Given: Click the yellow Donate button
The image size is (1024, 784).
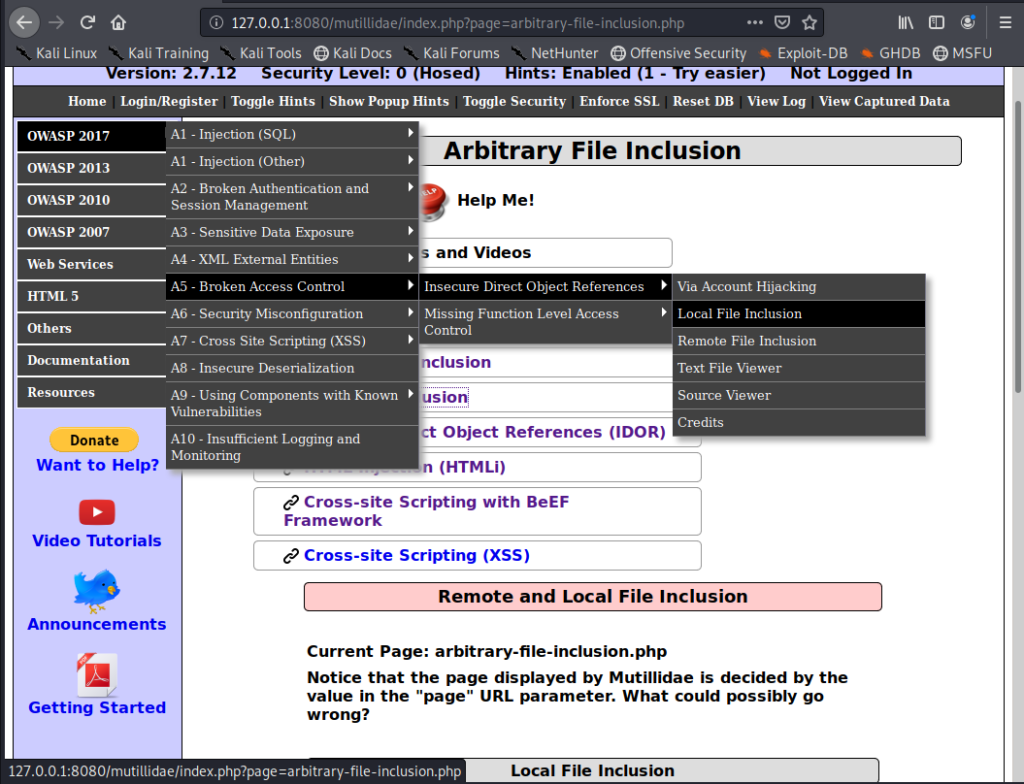Looking at the screenshot, I should (95, 440).
